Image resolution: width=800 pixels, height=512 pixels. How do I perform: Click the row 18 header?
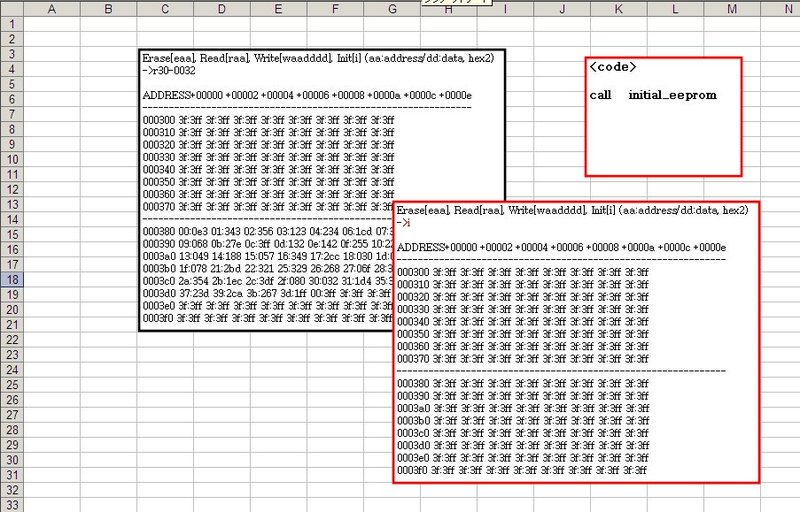click(10, 280)
